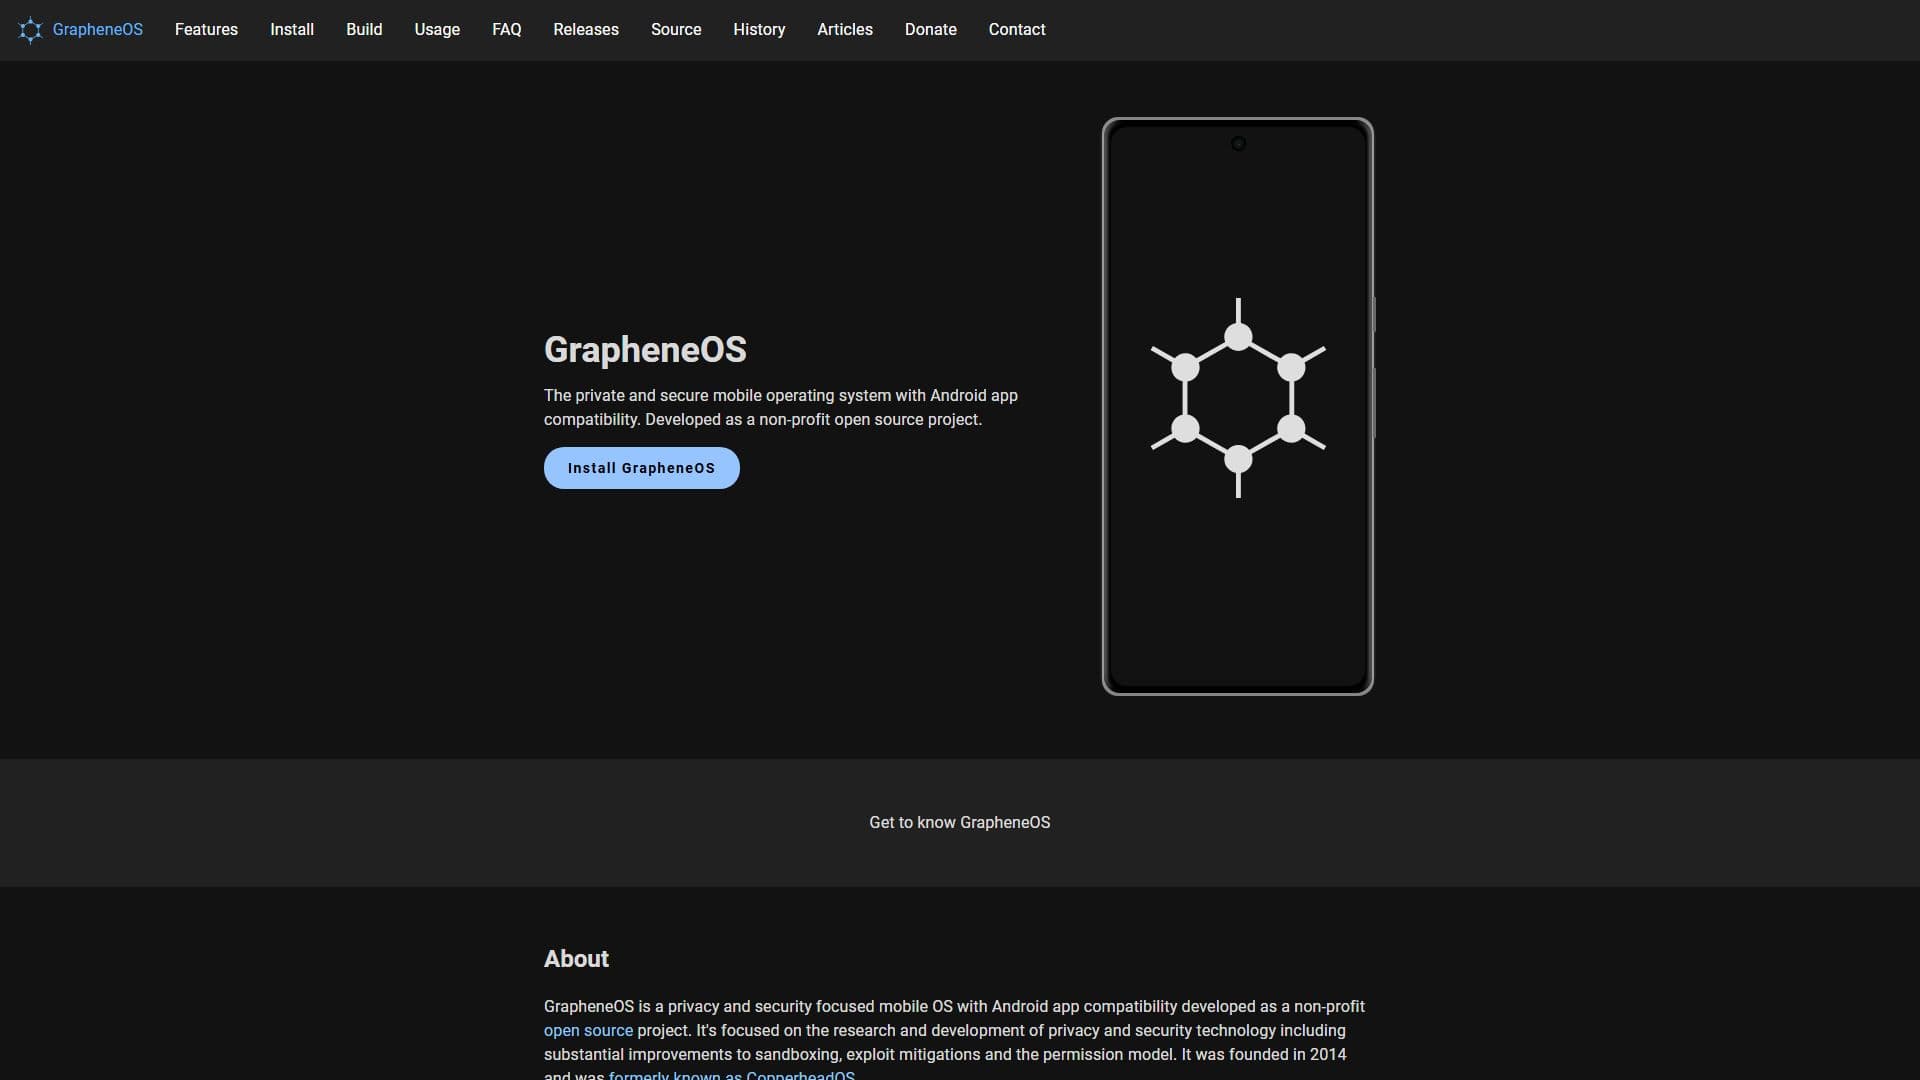This screenshot has width=1920, height=1080.
Task: Click the graphene hexagon logo on phone
Action: [x=1238, y=398]
